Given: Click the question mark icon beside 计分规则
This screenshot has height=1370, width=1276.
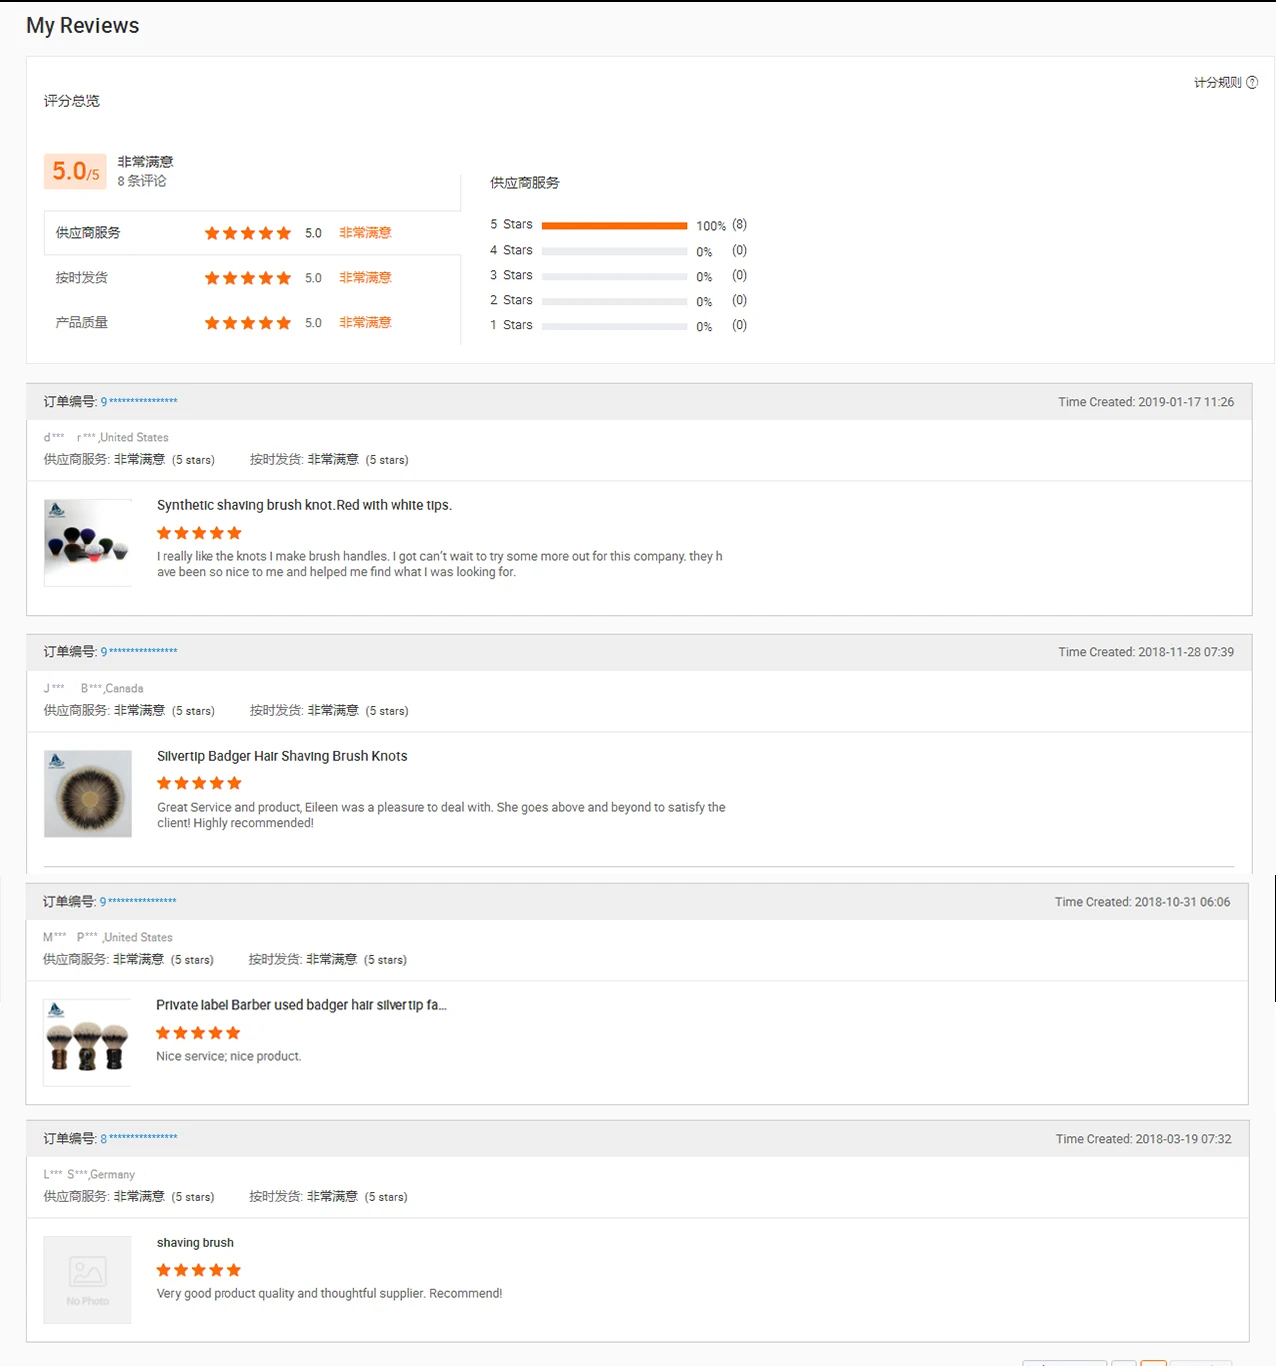Looking at the screenshot, I should (x=1252, y=83).
